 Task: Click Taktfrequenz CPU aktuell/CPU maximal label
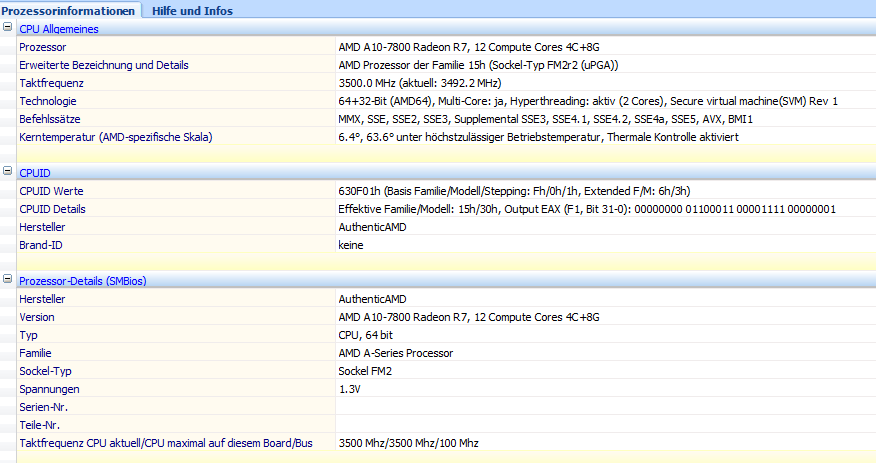tap(166, 443)
